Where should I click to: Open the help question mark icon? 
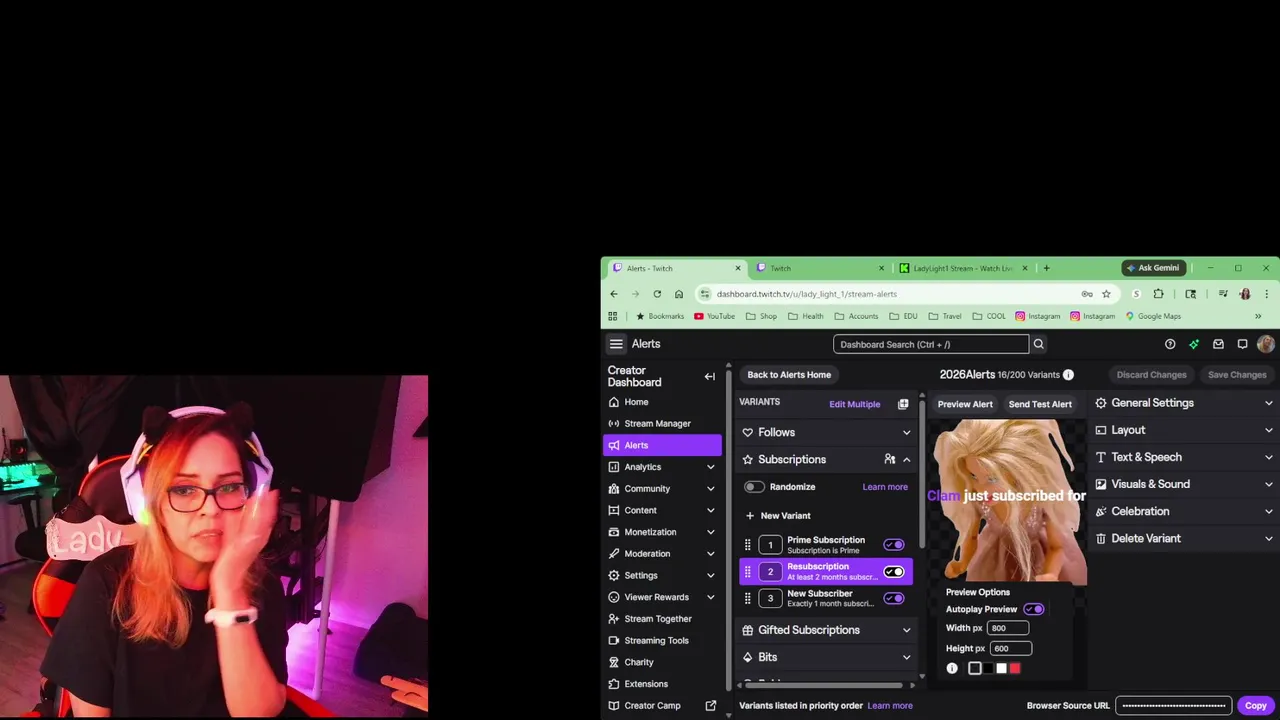[1170, 344]
